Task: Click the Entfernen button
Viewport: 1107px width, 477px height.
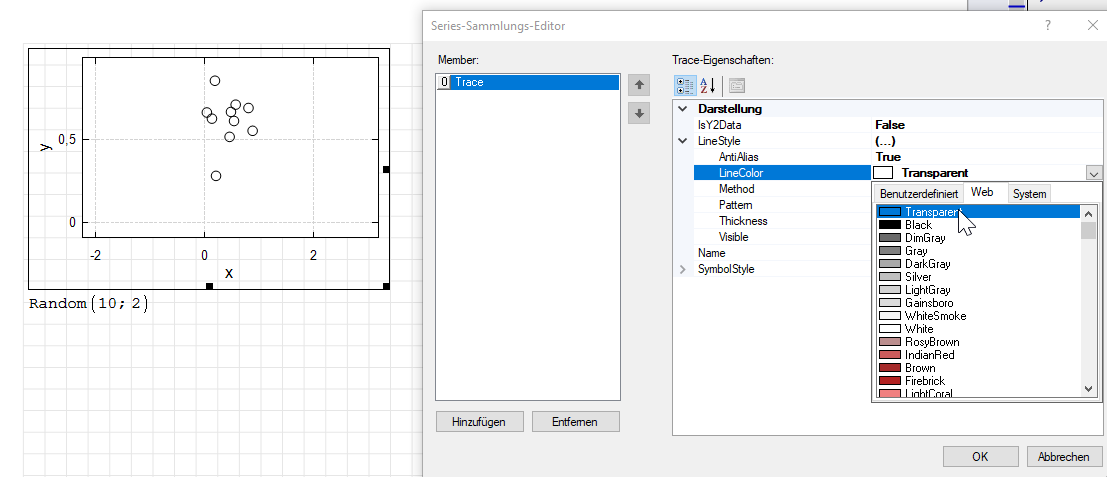Action: tap(575, 422)
